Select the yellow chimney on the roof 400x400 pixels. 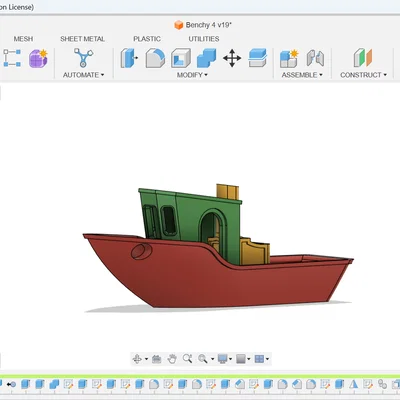(227, 192)
